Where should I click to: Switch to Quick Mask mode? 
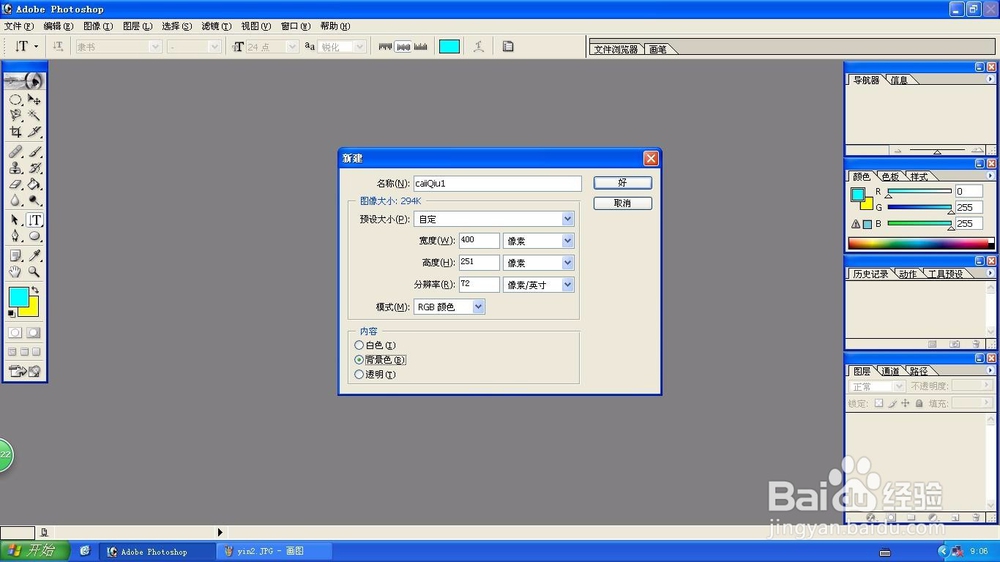(x=33, y=332)
